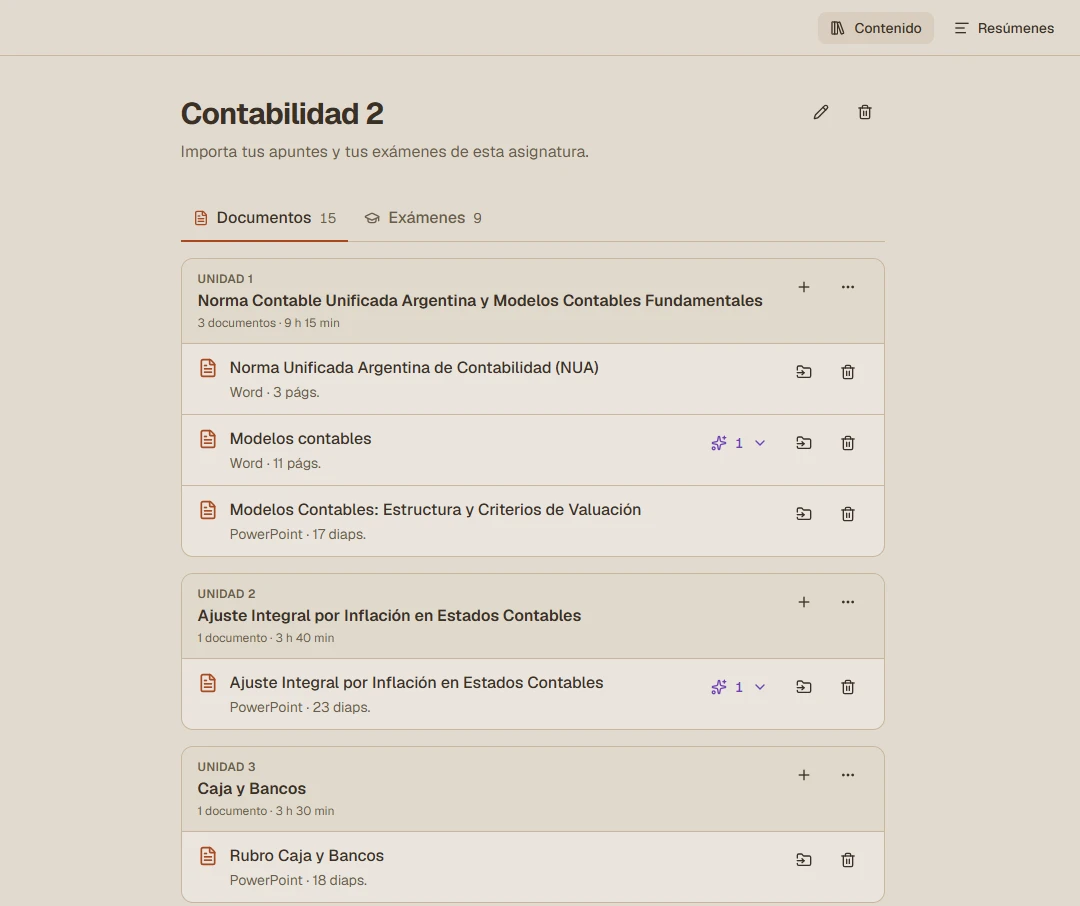
Task: Switch to the Resúmenes view
Action: click(1004, 28)
